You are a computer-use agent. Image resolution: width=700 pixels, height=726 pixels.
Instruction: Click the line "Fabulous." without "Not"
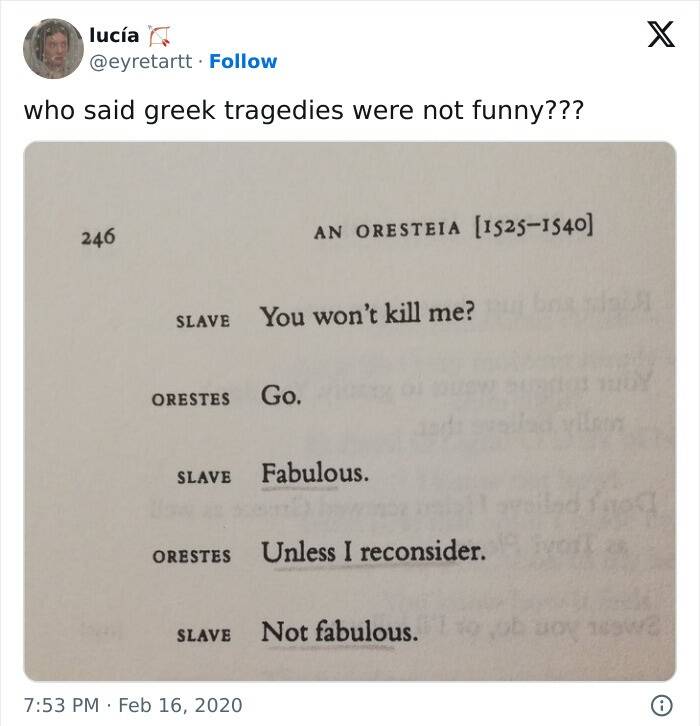click(x=315, y=473)
